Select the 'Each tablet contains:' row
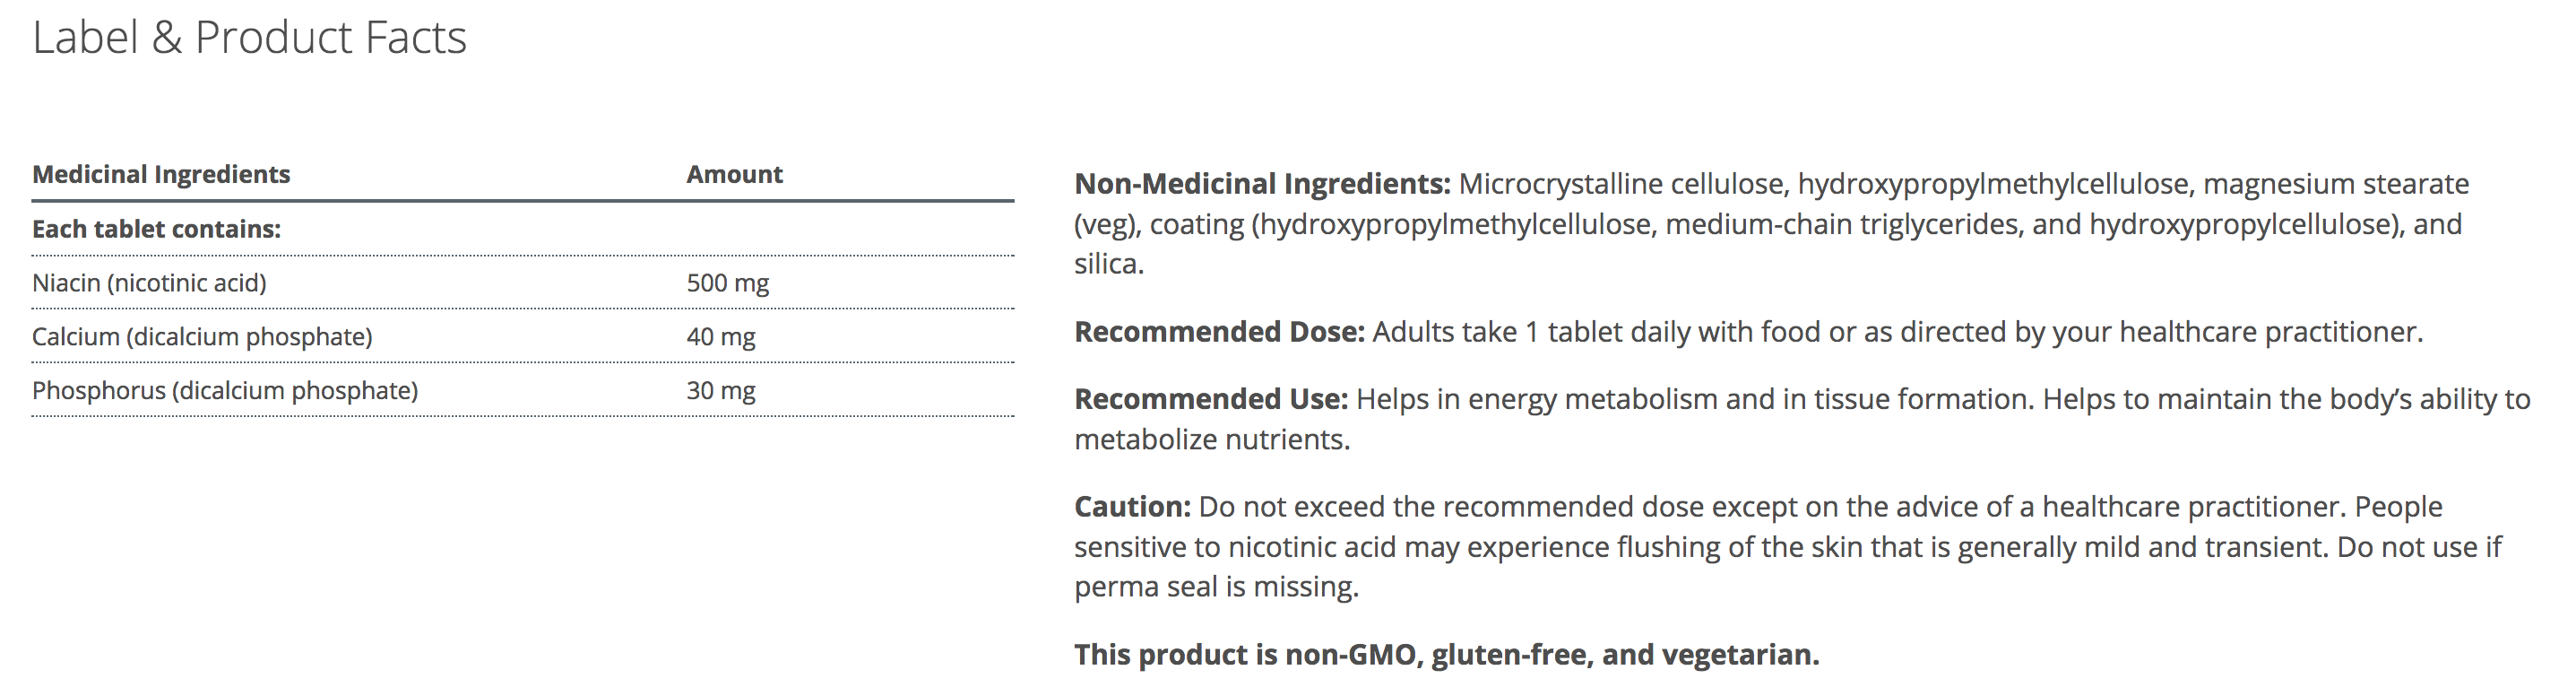The width and height of the screenshot is (2576, 696). [156, 229]
